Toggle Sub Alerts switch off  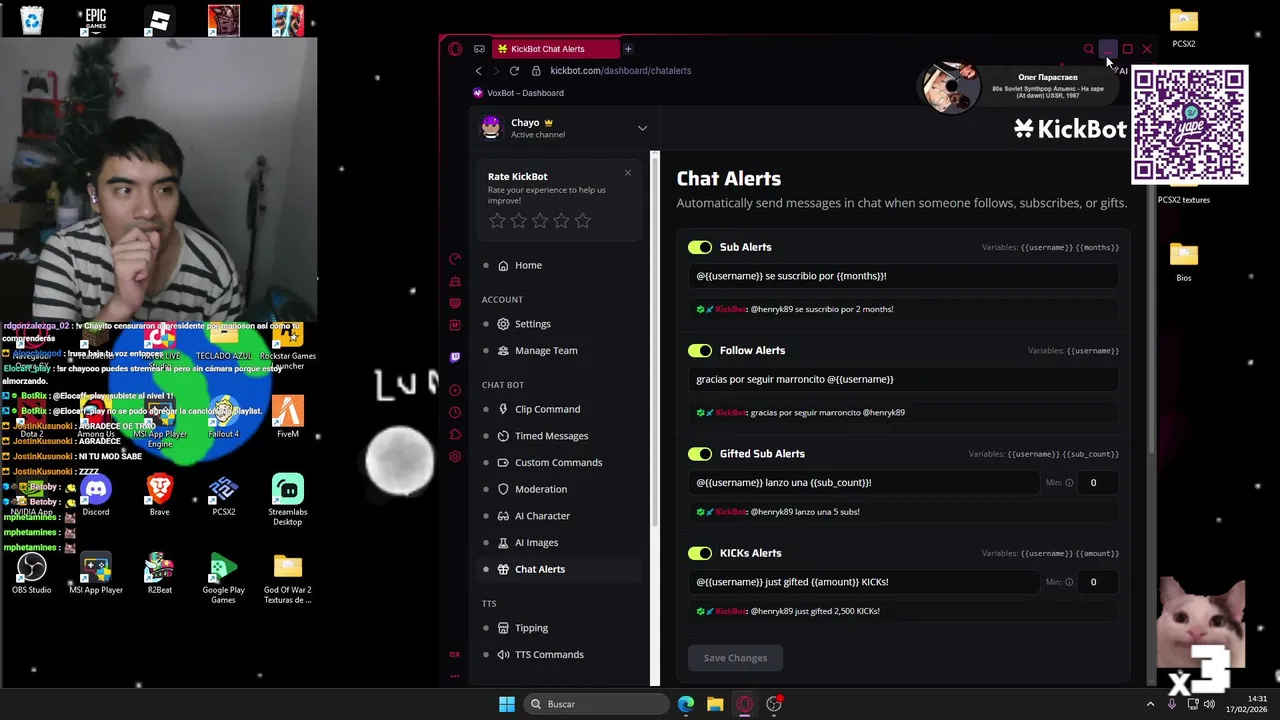tap(700, 247)
